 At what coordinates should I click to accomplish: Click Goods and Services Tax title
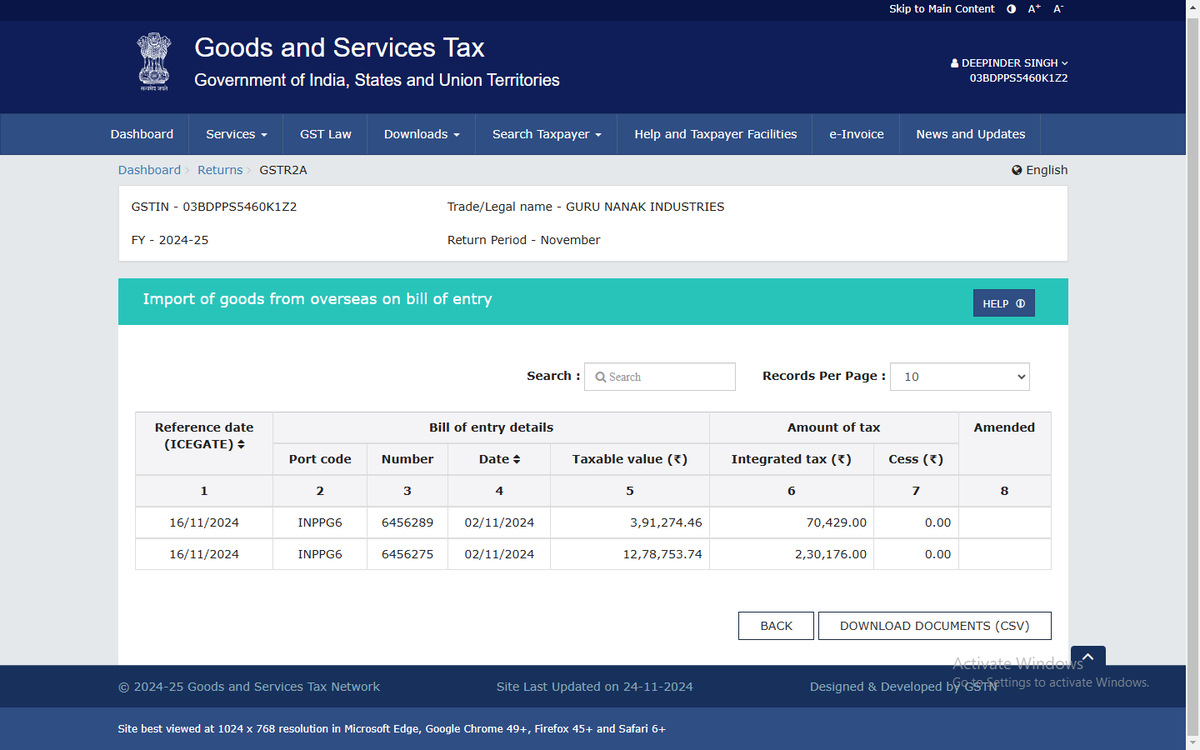pos(339,48)
